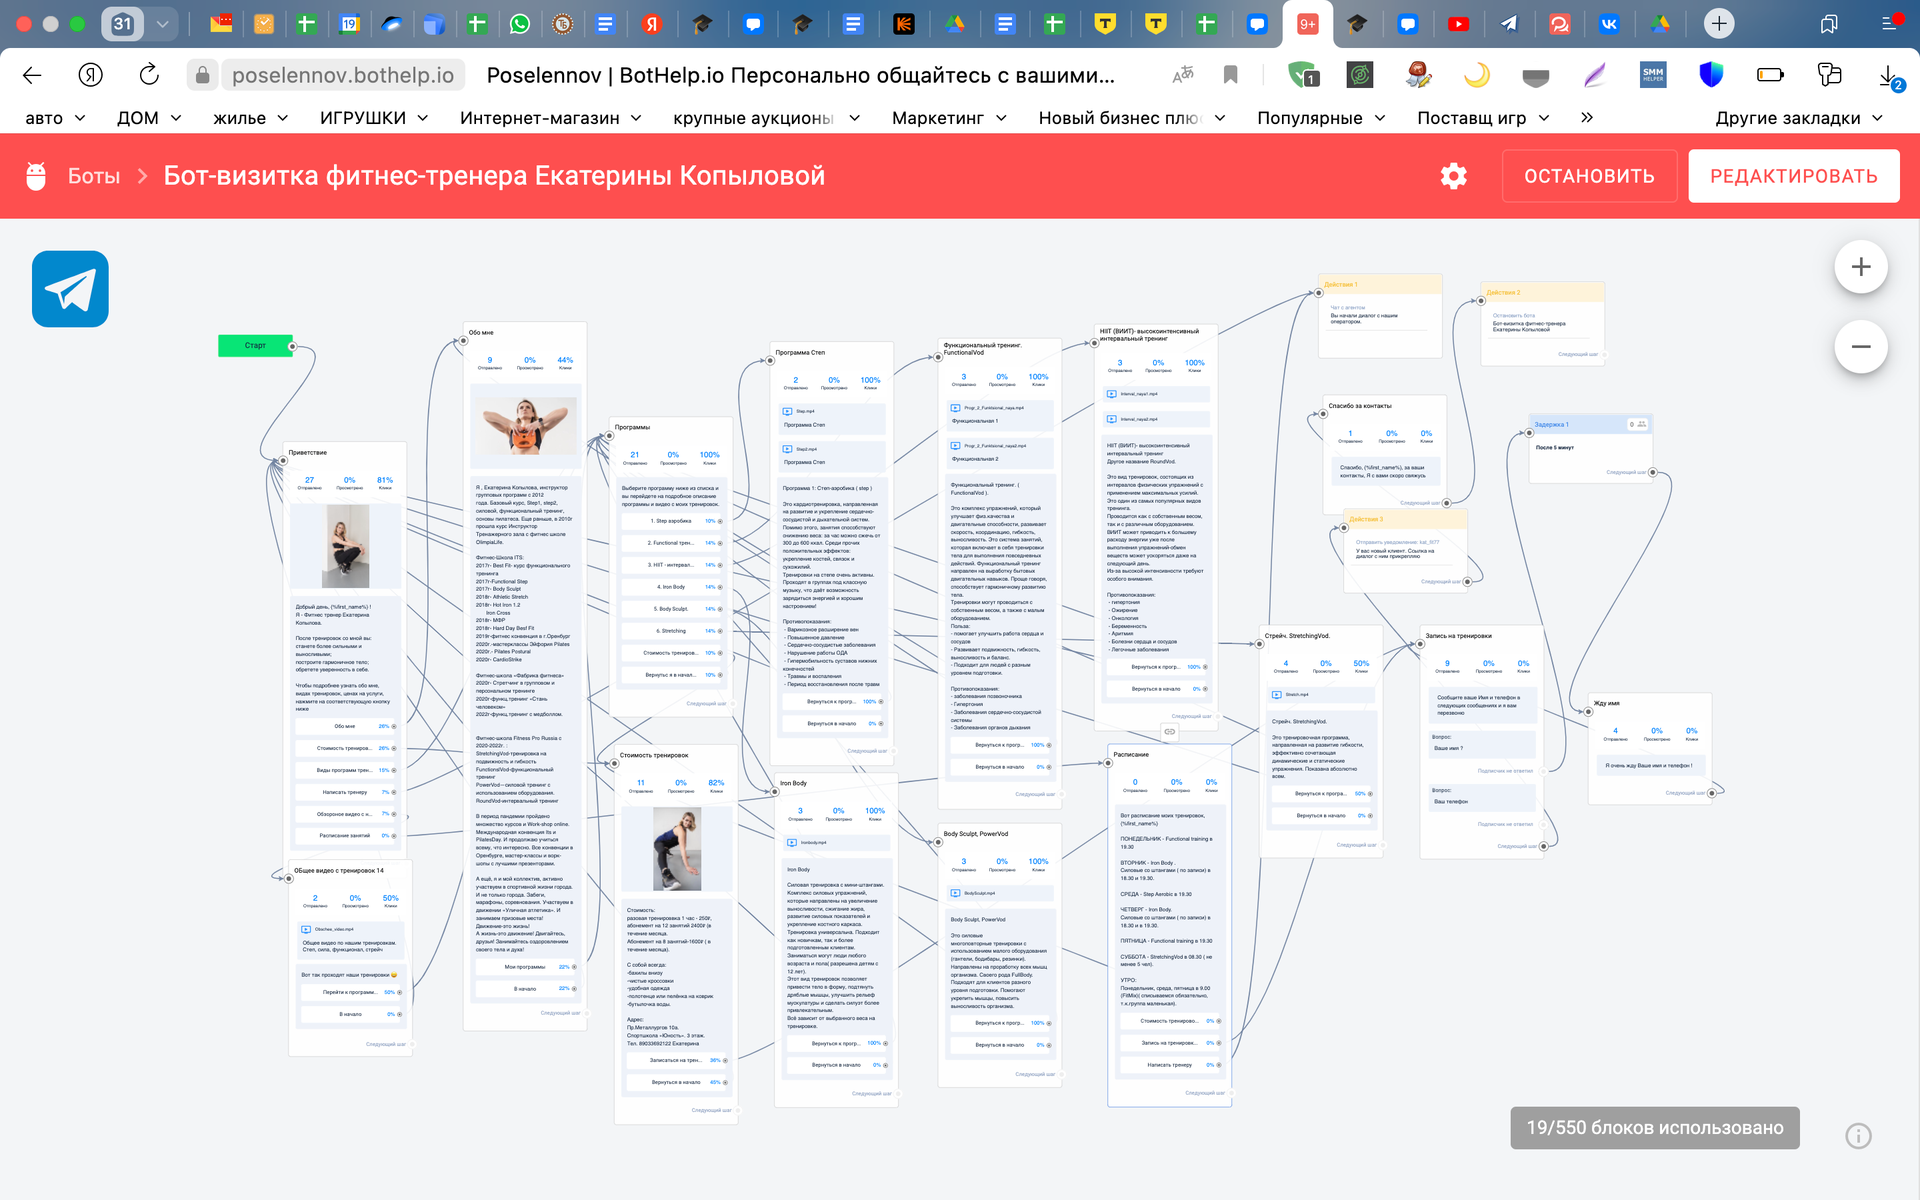Expand the ДОМ bookmarks folder
1920x1200 pixels.
click(149, 118)
